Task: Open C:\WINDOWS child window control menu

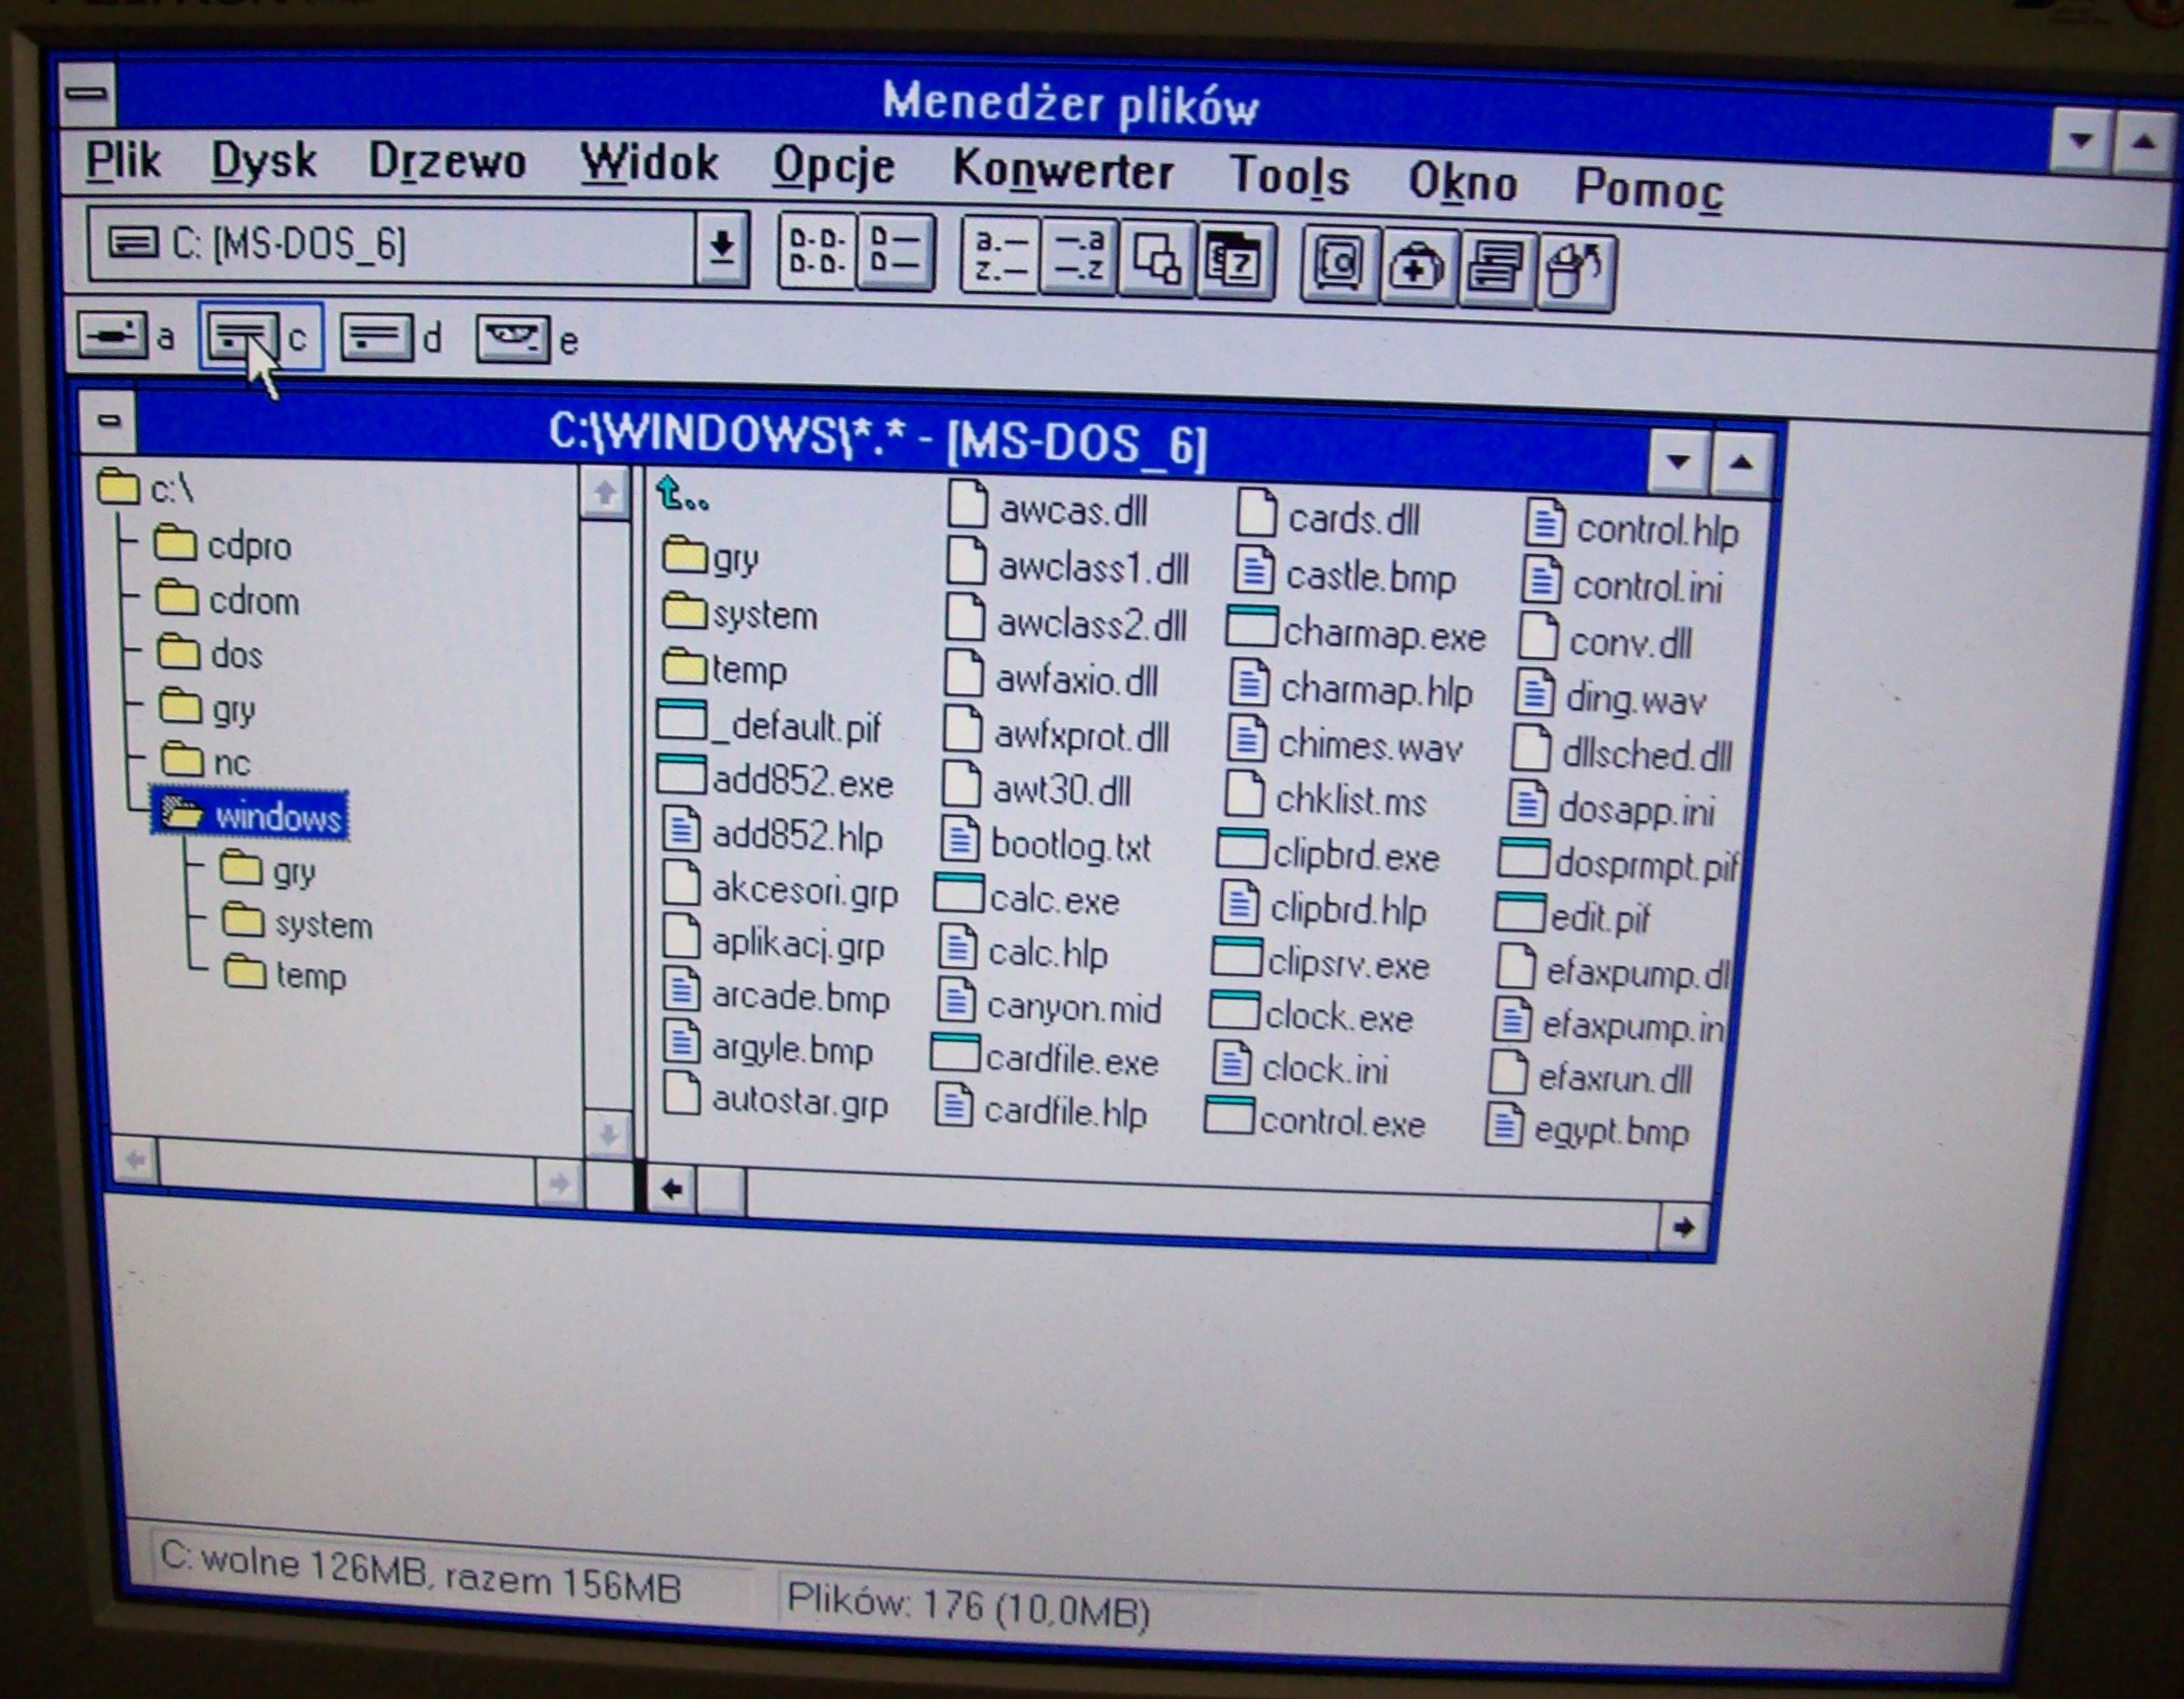Action: pos(109,420)
